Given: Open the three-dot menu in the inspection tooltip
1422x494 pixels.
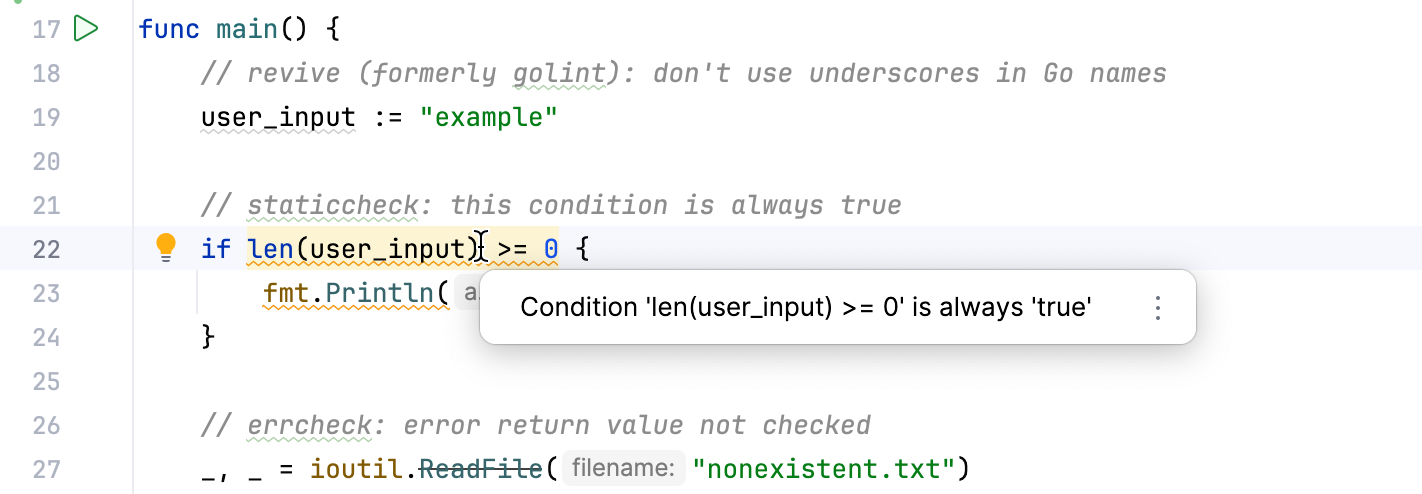Looking at the screenshot, I should coord(1157,308).
